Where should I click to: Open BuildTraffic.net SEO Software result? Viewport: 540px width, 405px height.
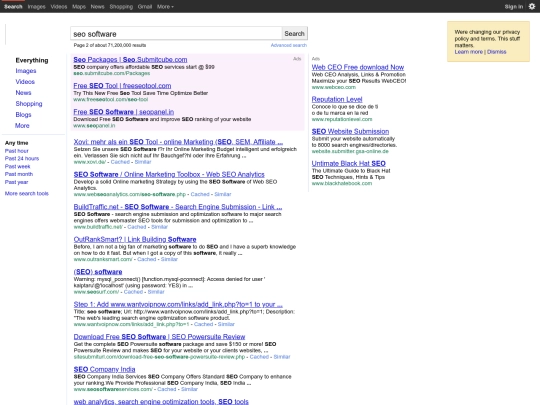[178, 207]
